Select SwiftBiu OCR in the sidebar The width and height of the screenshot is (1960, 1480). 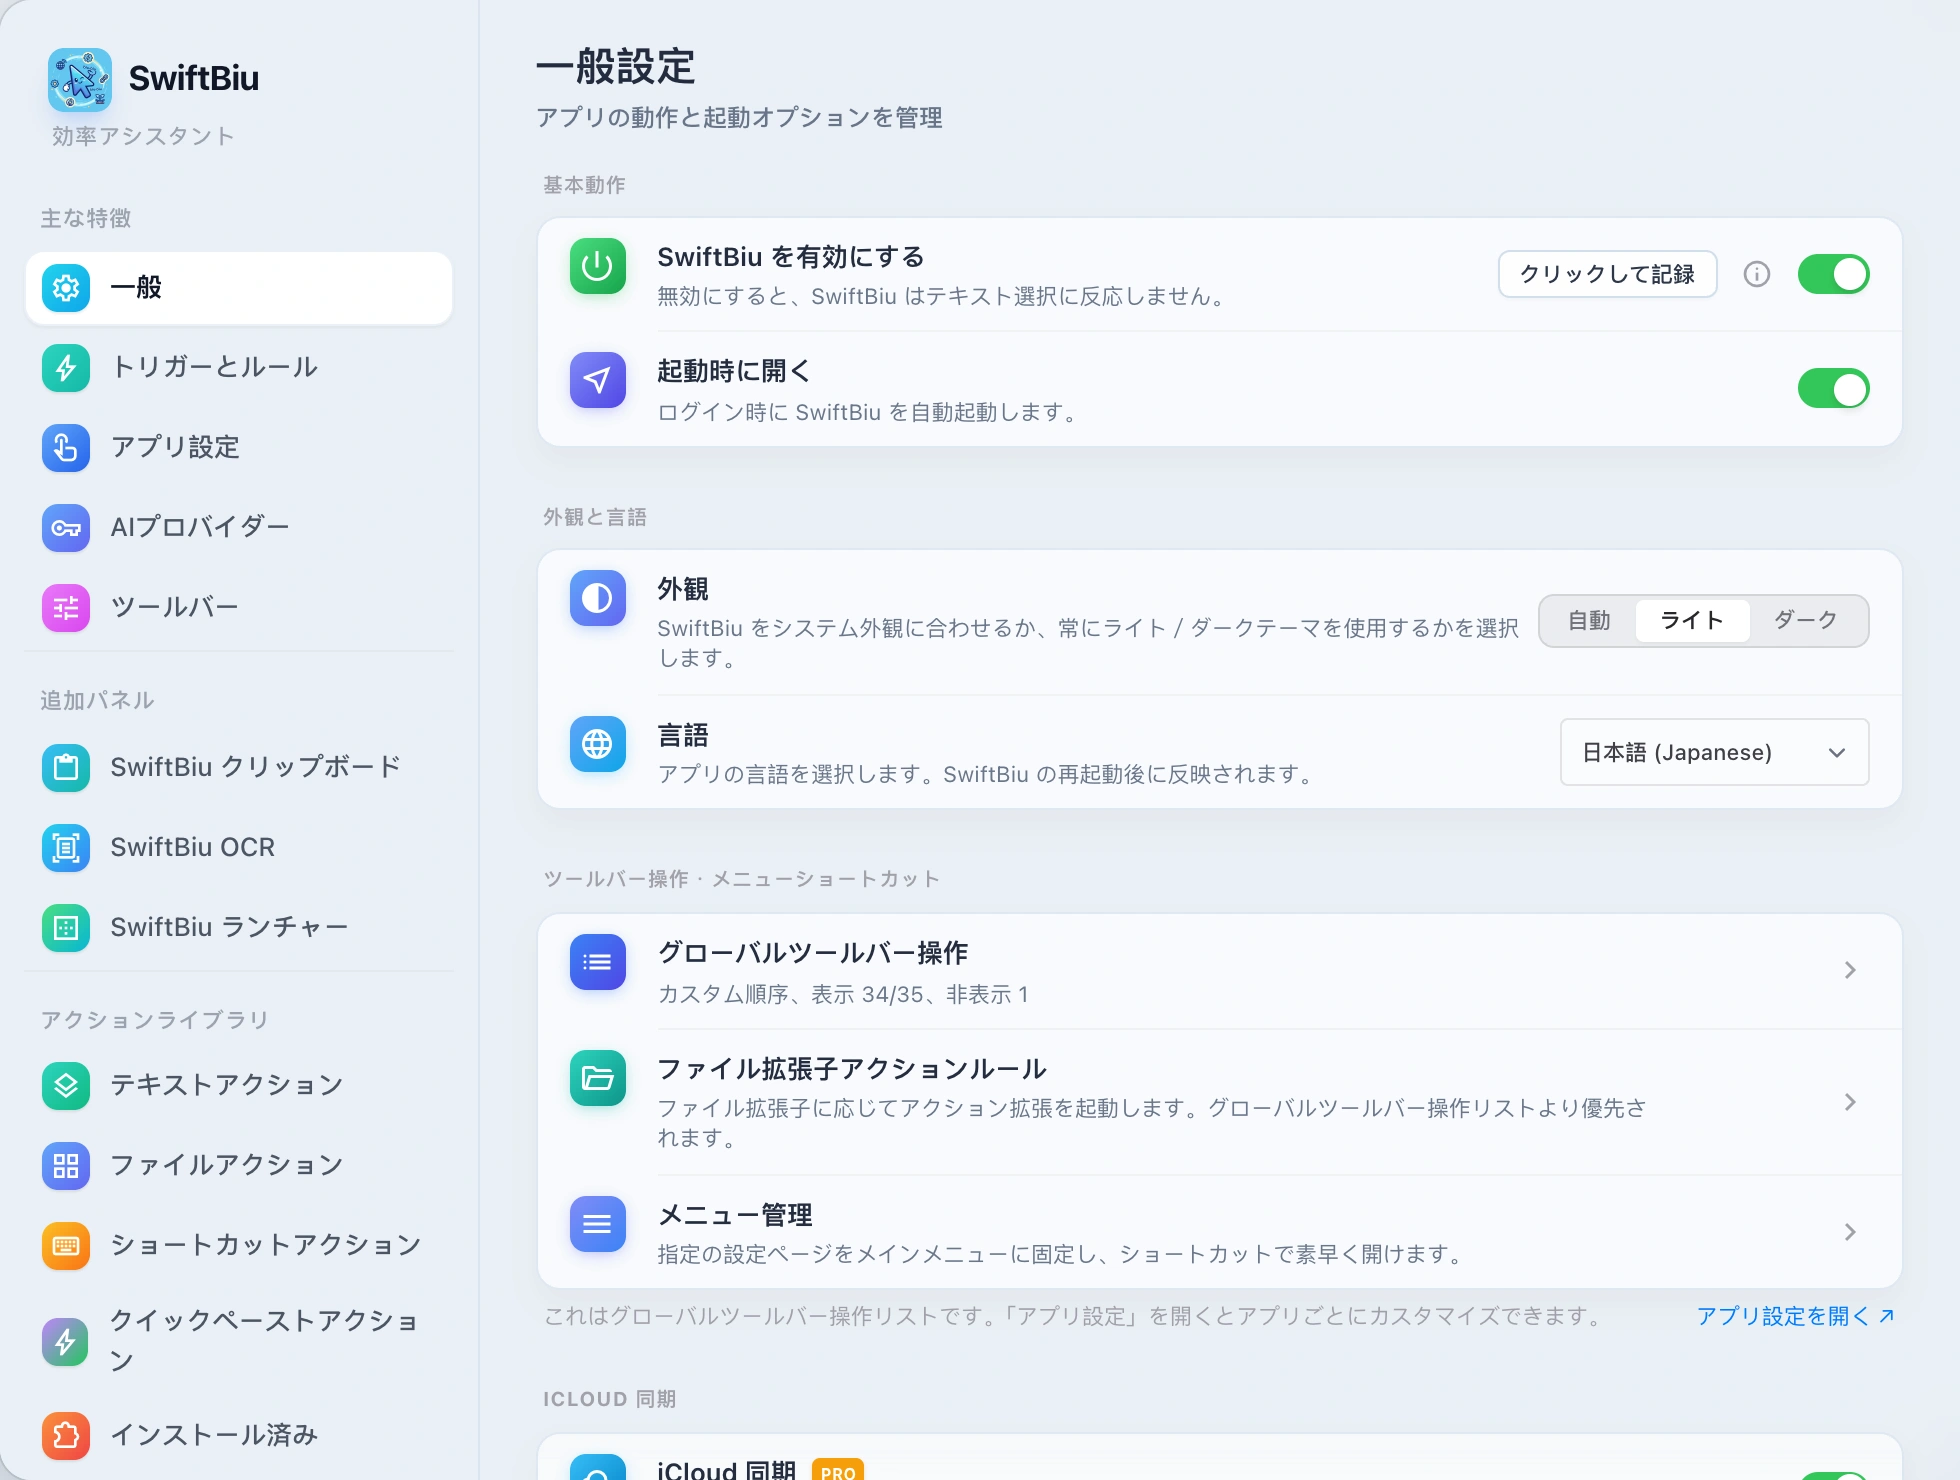pyautogui.click(x=239, y=848)
